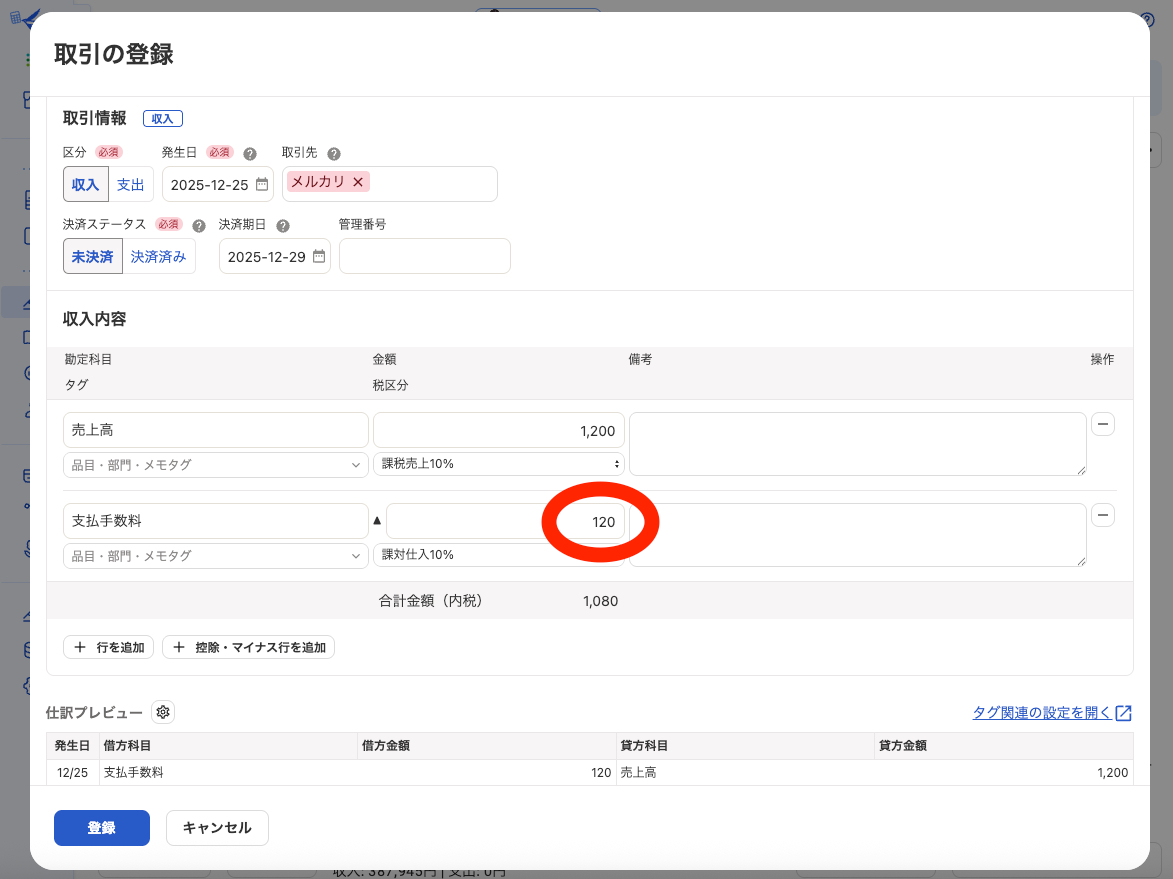Open calendar icon in 決済期日 field
This screenshot has width=1173, height=879.
pyautogui.click(x=319, y=256)
